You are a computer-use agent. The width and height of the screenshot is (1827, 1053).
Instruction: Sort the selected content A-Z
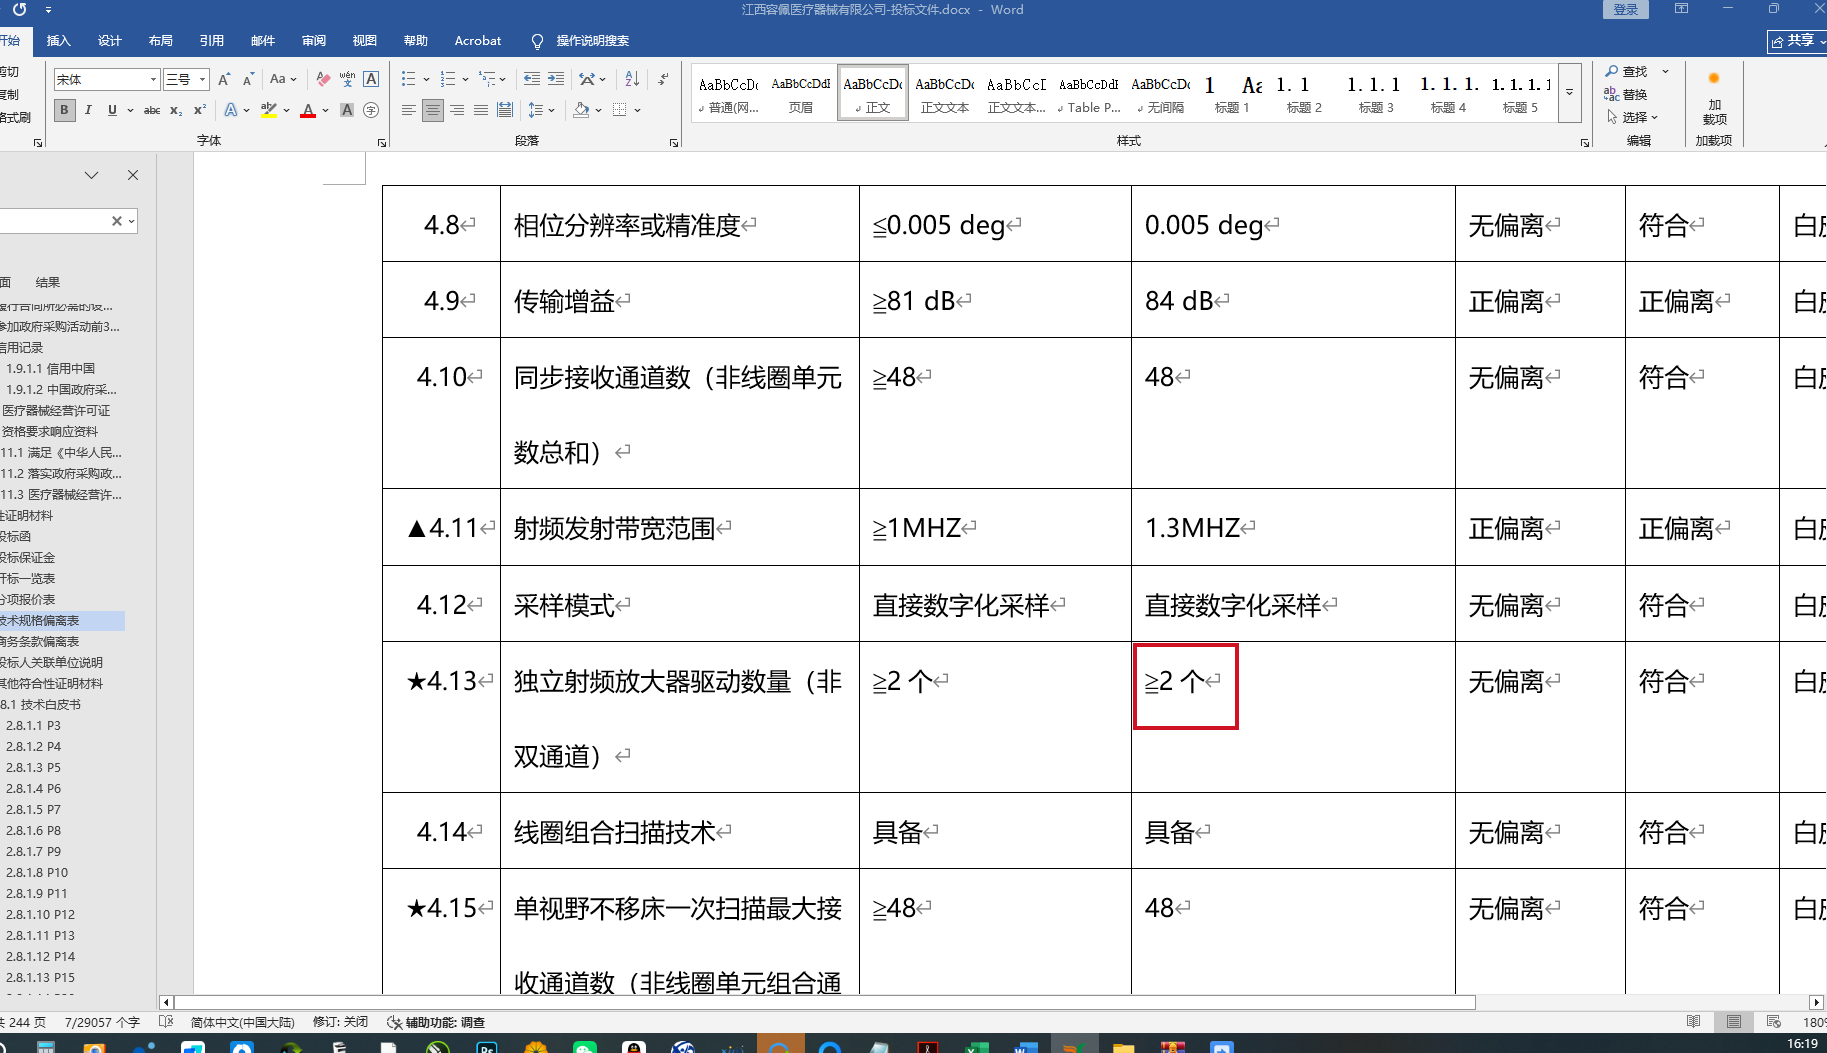[x=632, y=79]
